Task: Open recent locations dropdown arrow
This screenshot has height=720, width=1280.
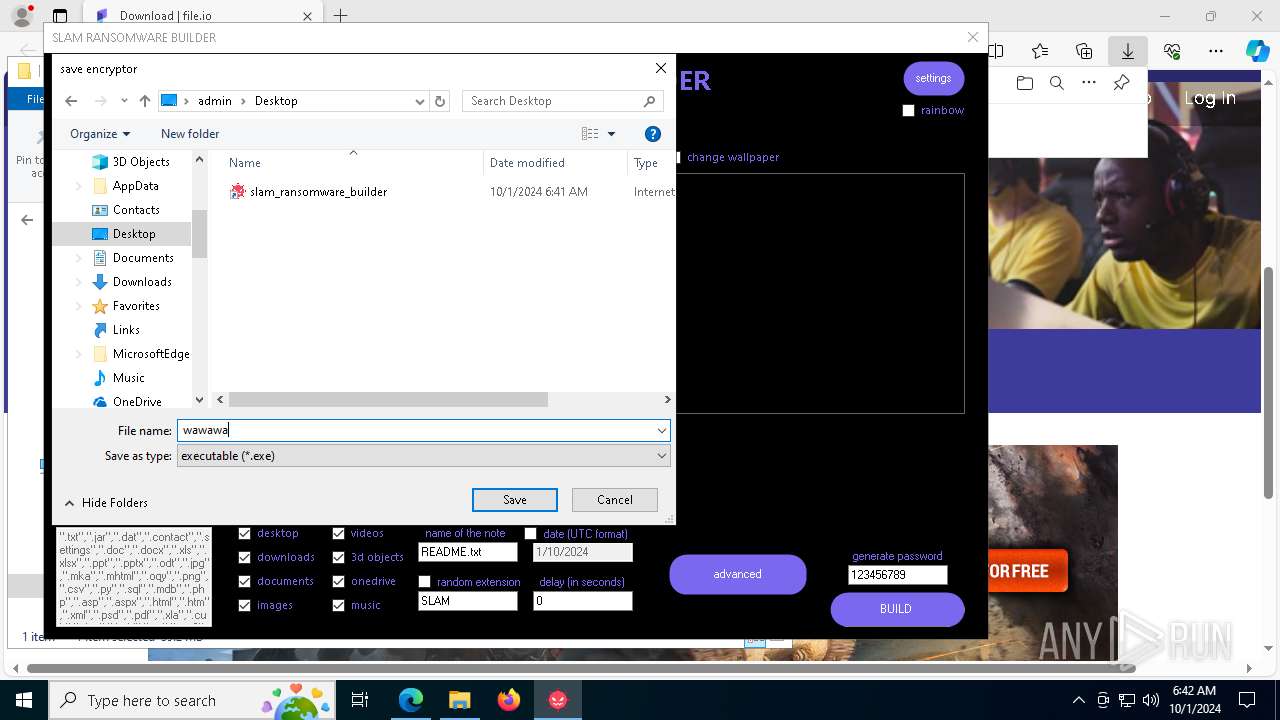Action: [x=124, y=101]
